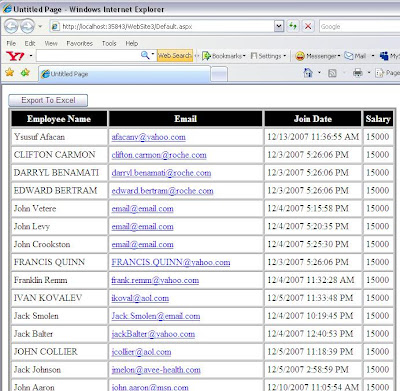Screen dimensions: 400x391
Task: Click the browser Back arrow button
Action: pos(11,26)
